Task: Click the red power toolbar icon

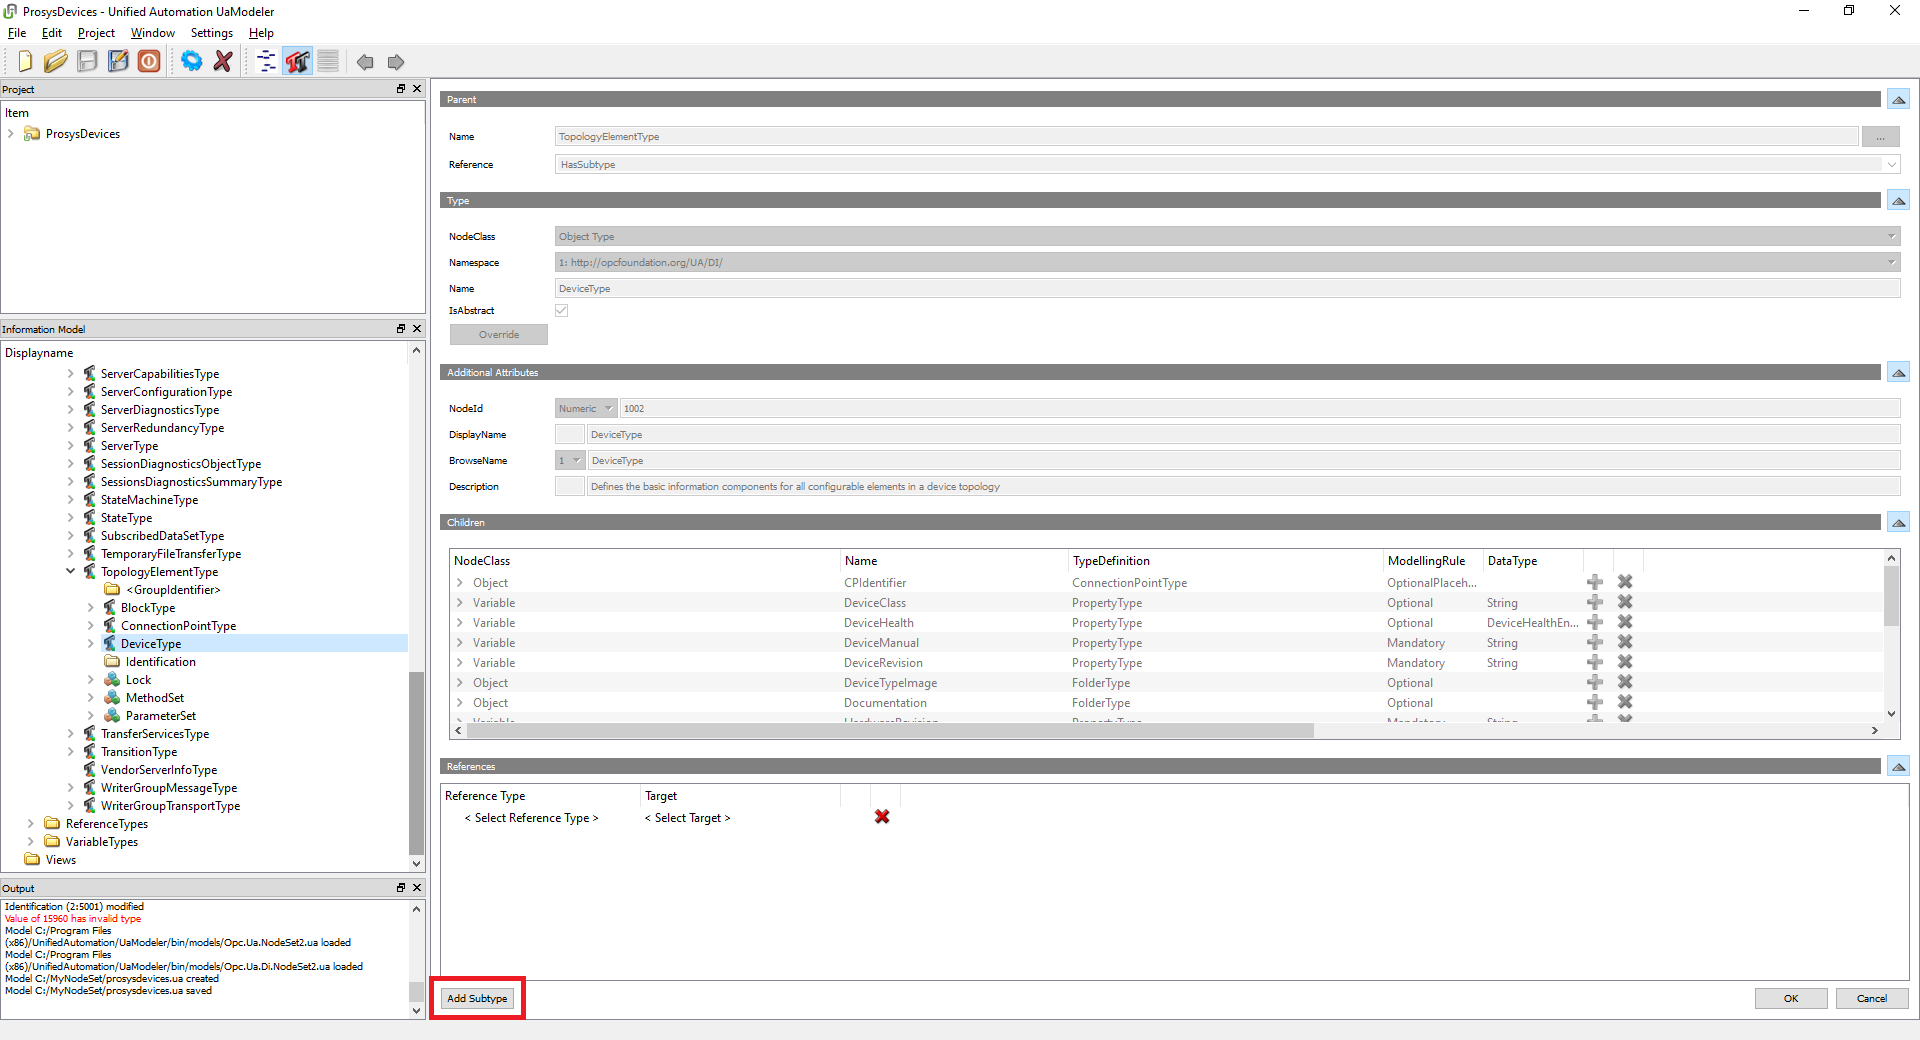Action: pos(149,62)
